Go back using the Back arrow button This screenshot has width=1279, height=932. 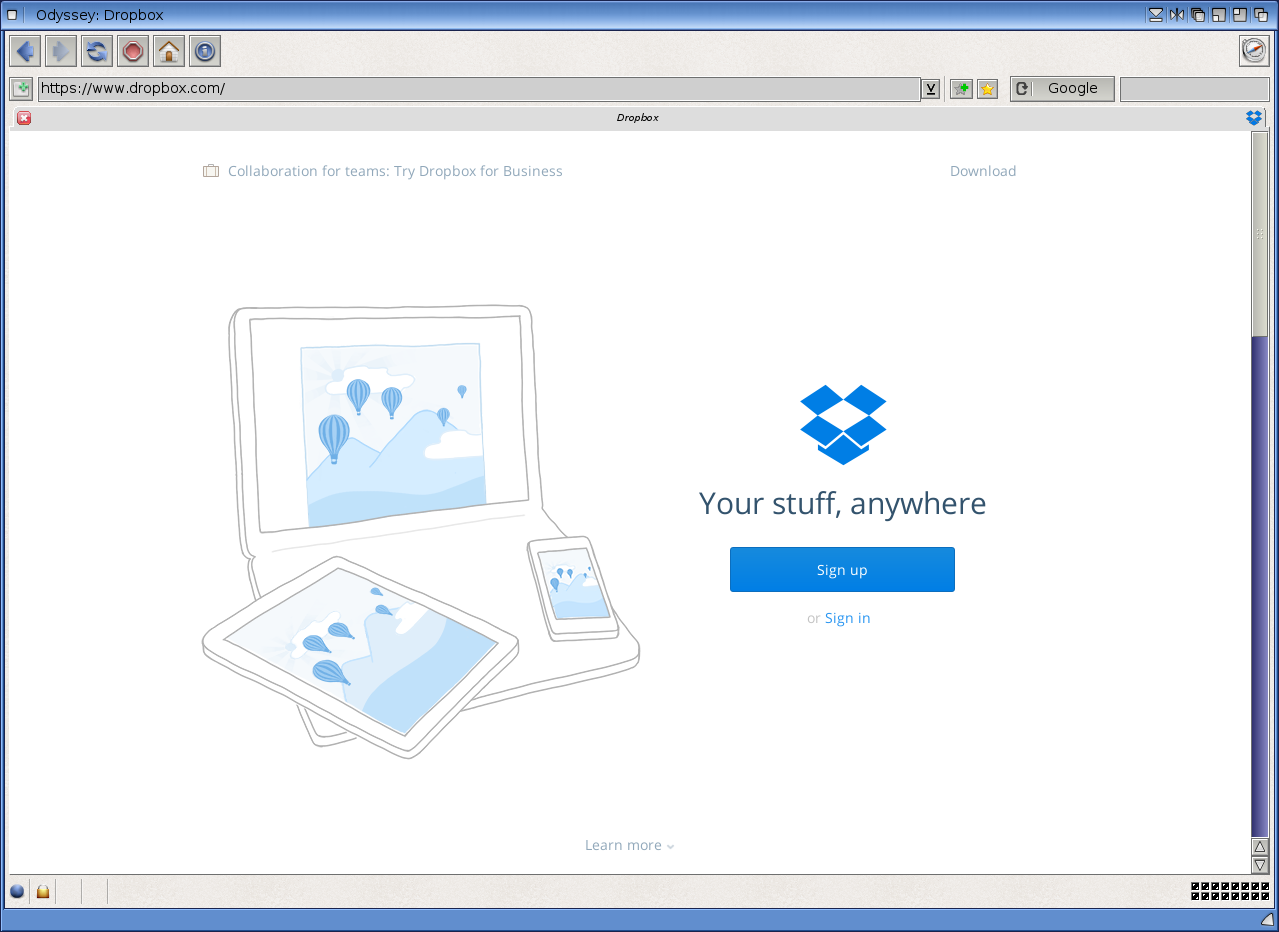pos(25,51)
